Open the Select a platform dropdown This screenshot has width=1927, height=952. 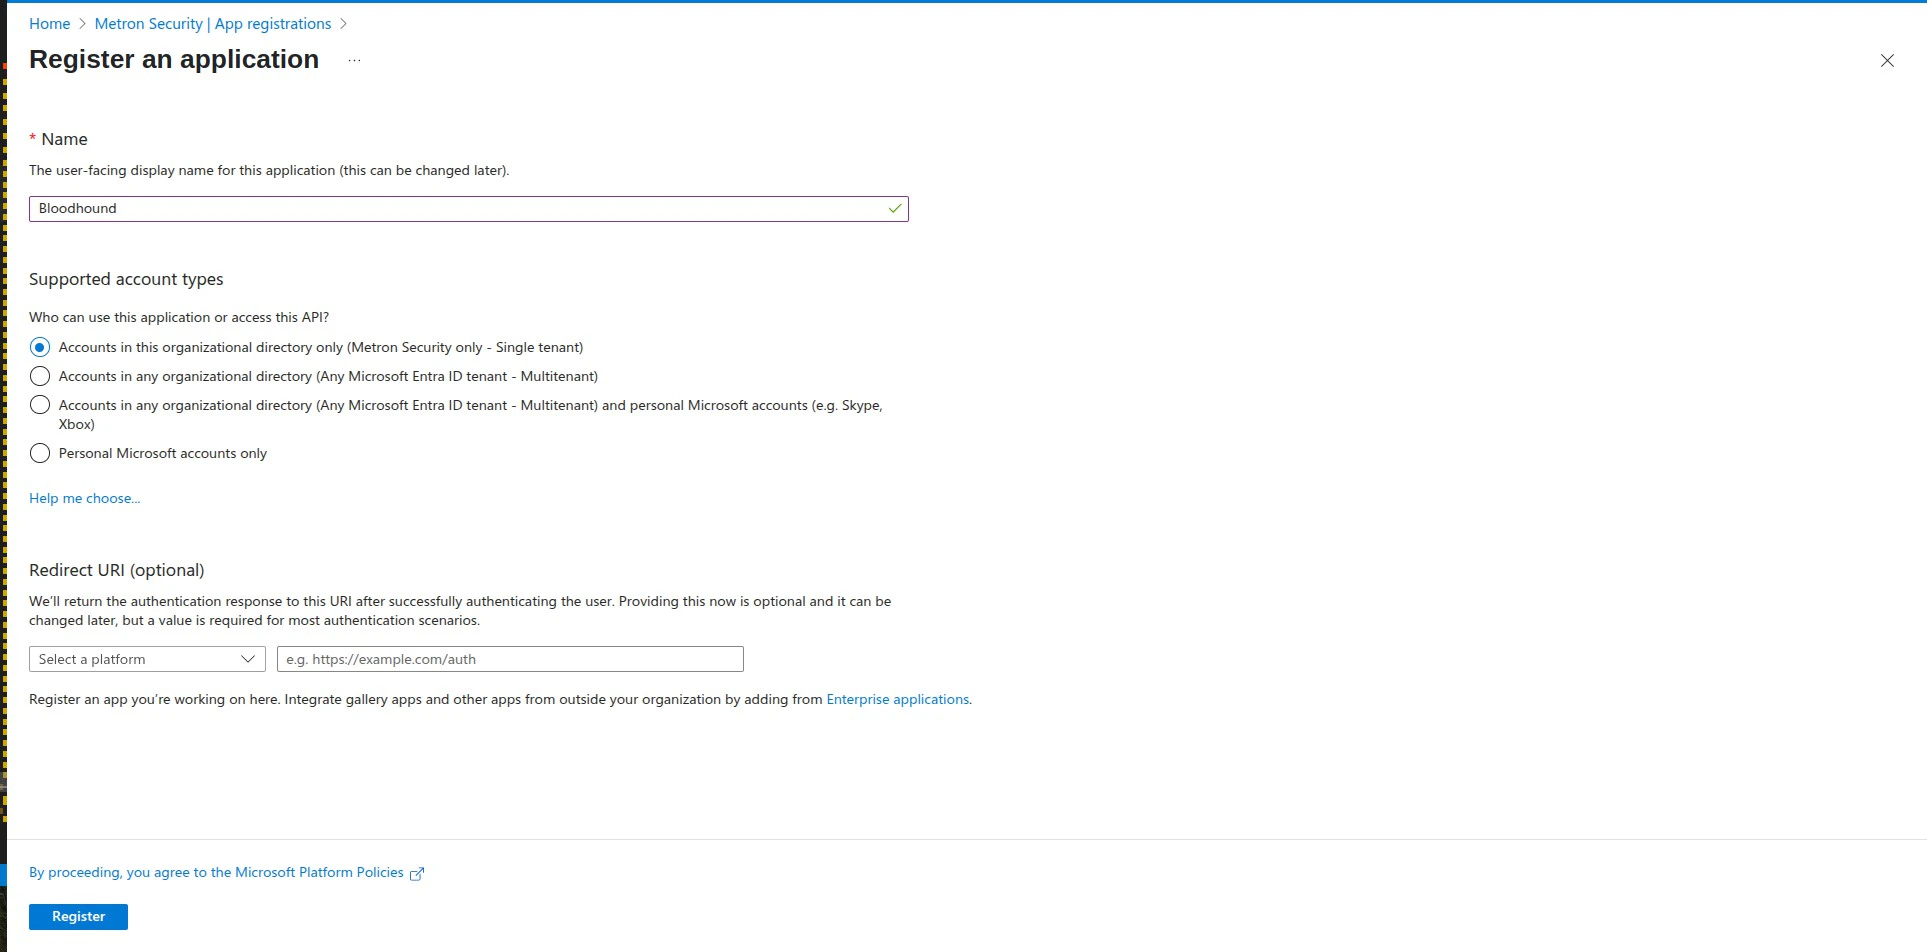146,659
